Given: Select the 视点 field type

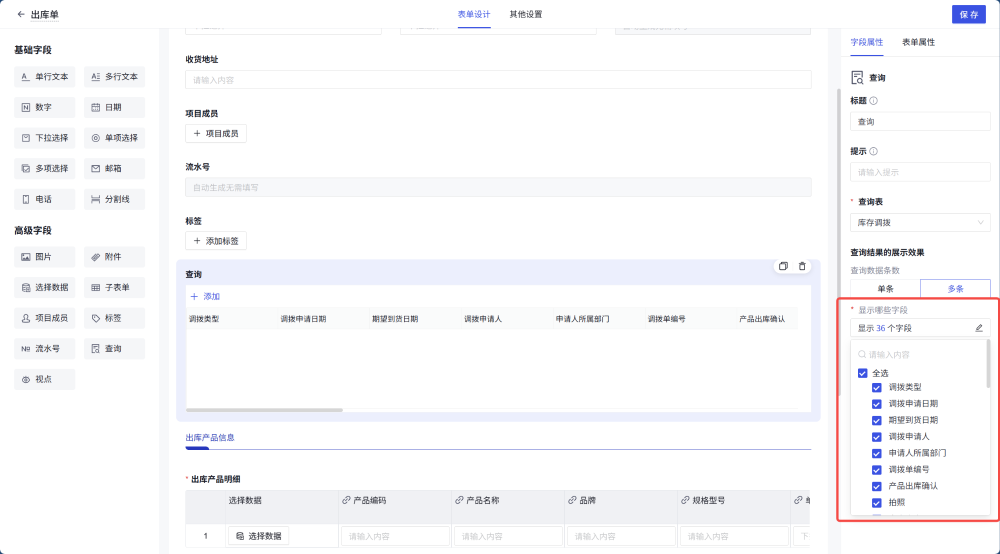Looking at the screenshot, I should tap(44, 379).
